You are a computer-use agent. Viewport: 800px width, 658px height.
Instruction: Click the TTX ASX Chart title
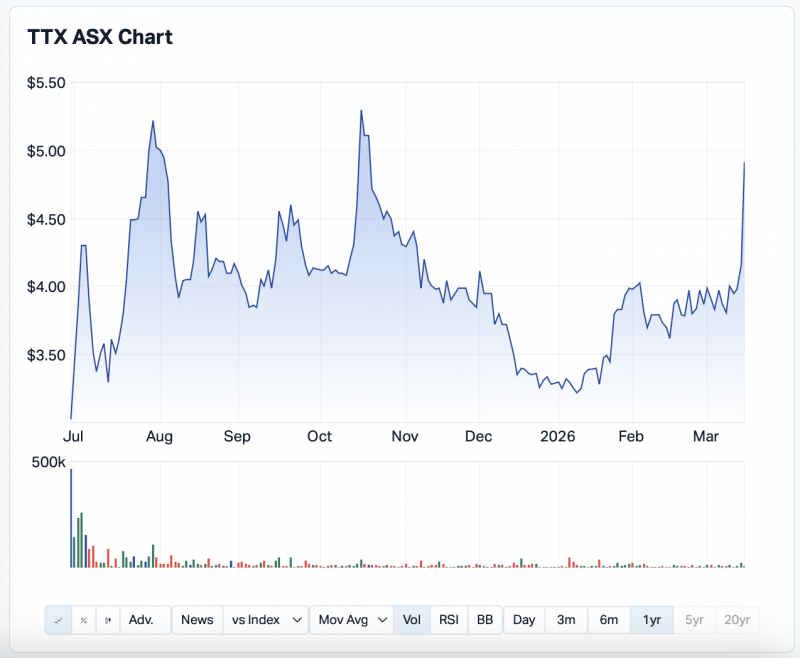tap(99, 37)
